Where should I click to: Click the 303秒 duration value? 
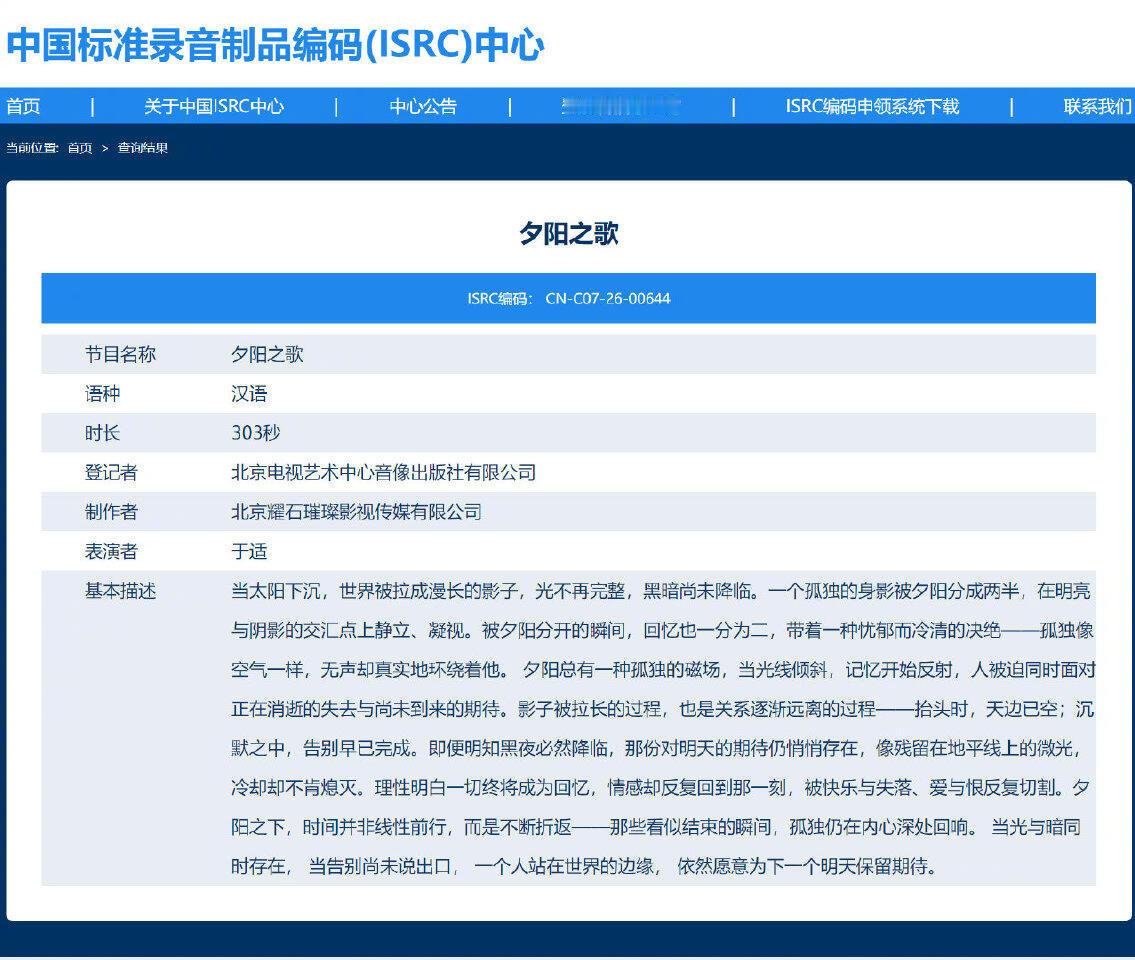point(256,433)
